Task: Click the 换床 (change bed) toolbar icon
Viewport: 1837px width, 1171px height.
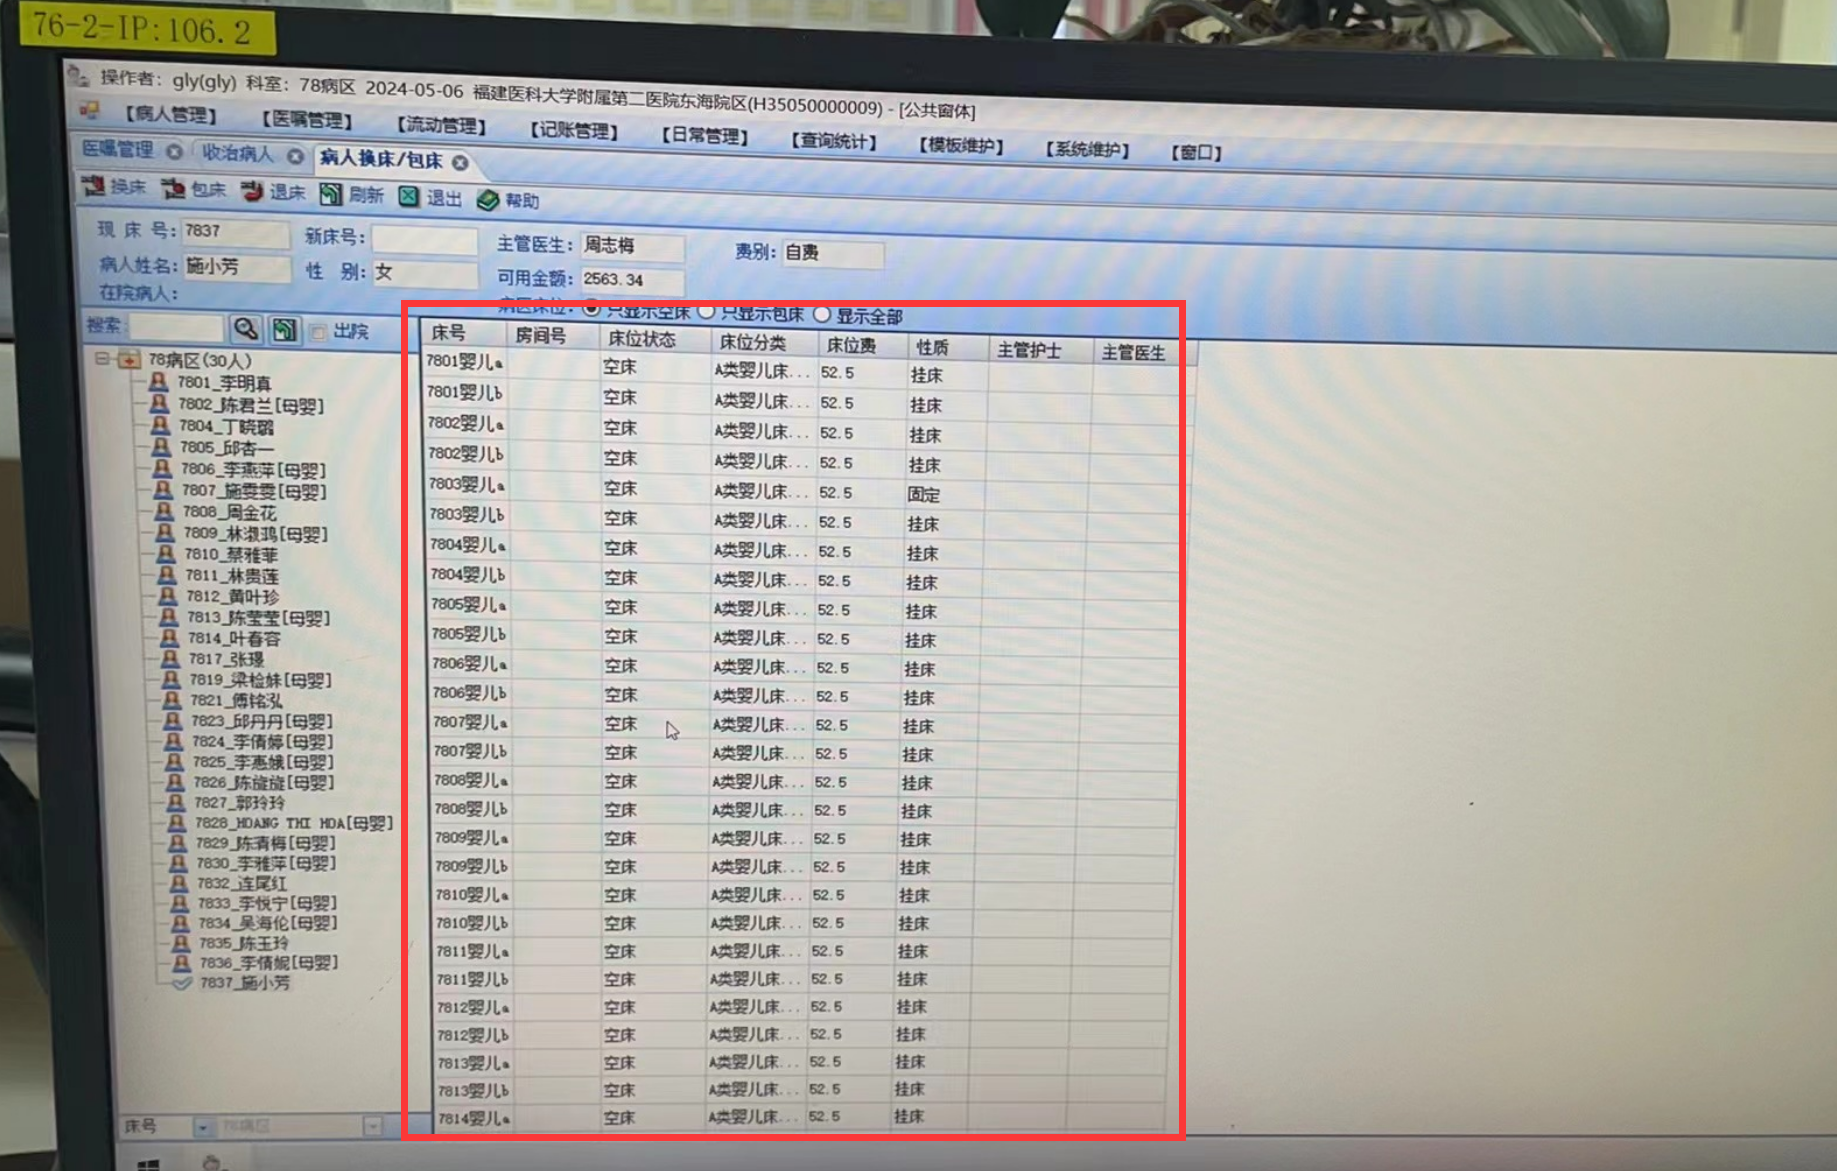Action: click(94, 186)
